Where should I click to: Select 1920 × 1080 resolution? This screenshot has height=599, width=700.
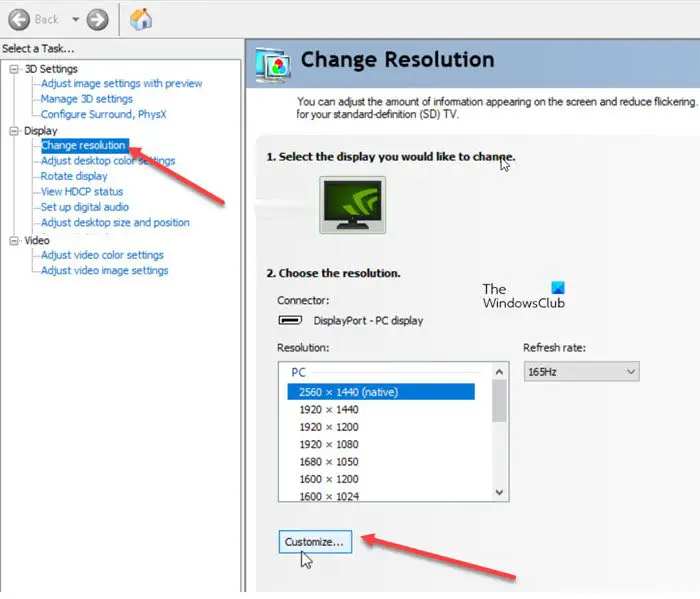coord(329,444)
